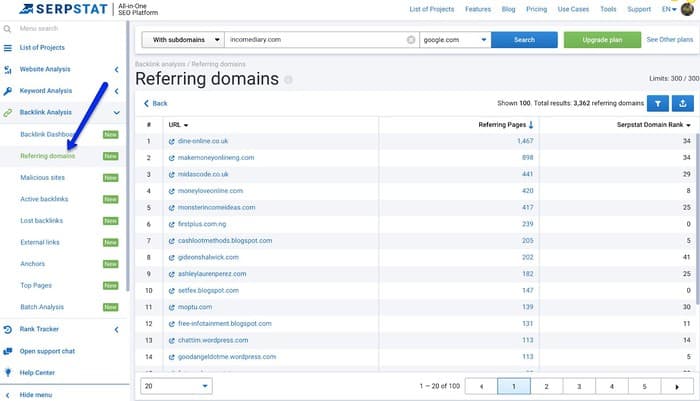Click the blue Search button

524,40
